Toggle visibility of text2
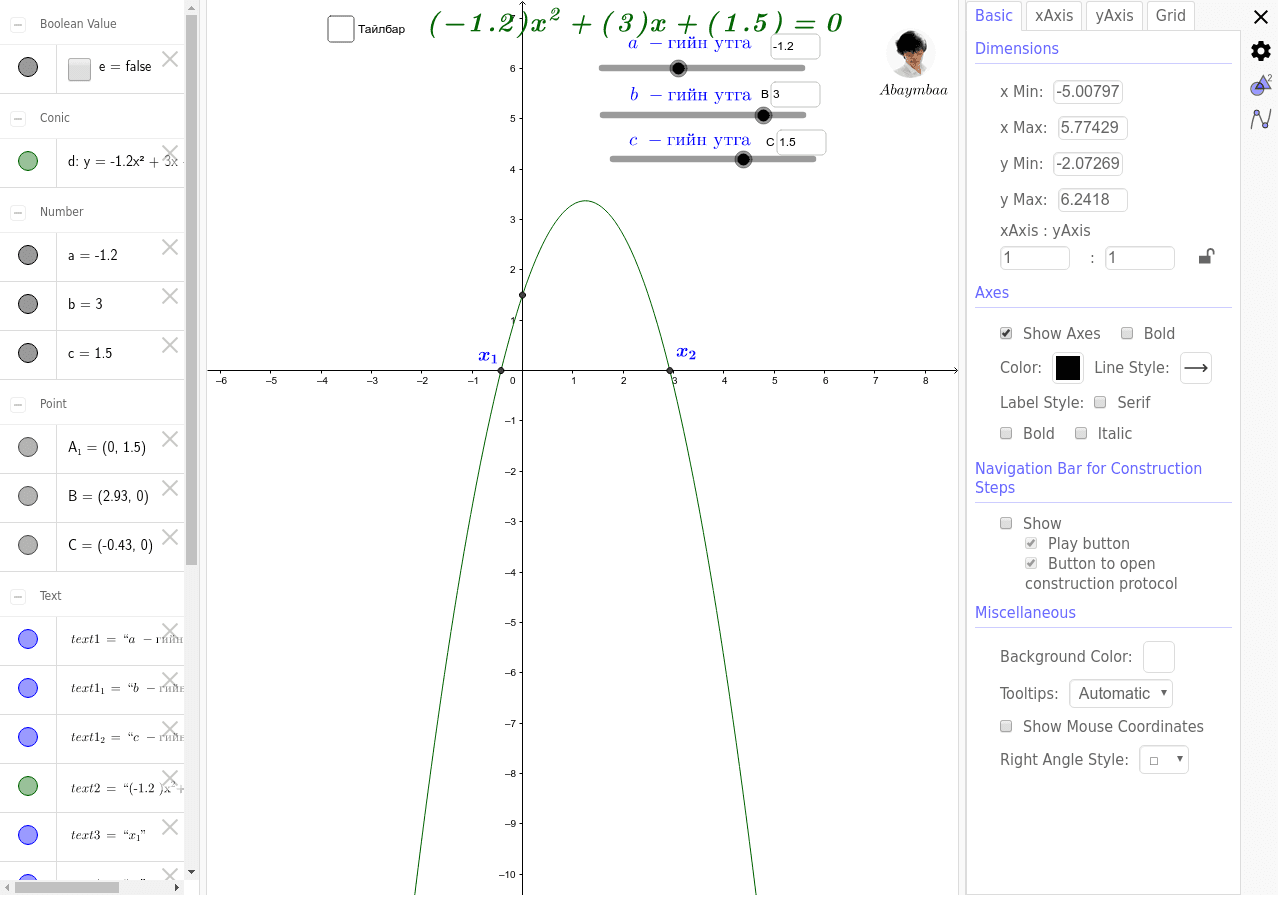The width and height of the screenshot is (1280, 897). 28,787
